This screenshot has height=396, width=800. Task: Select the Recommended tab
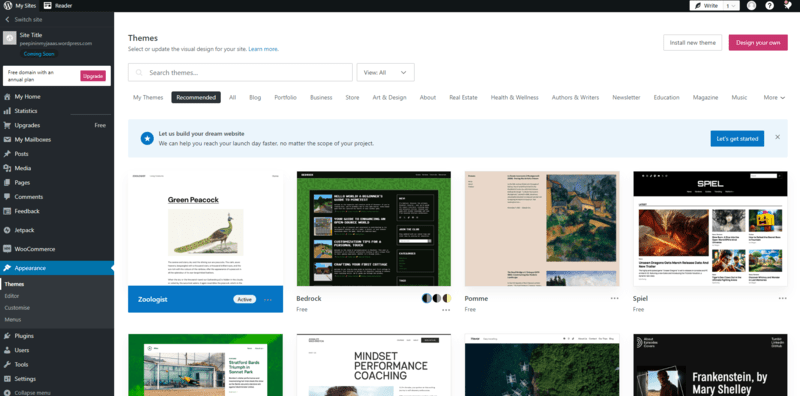196,97
